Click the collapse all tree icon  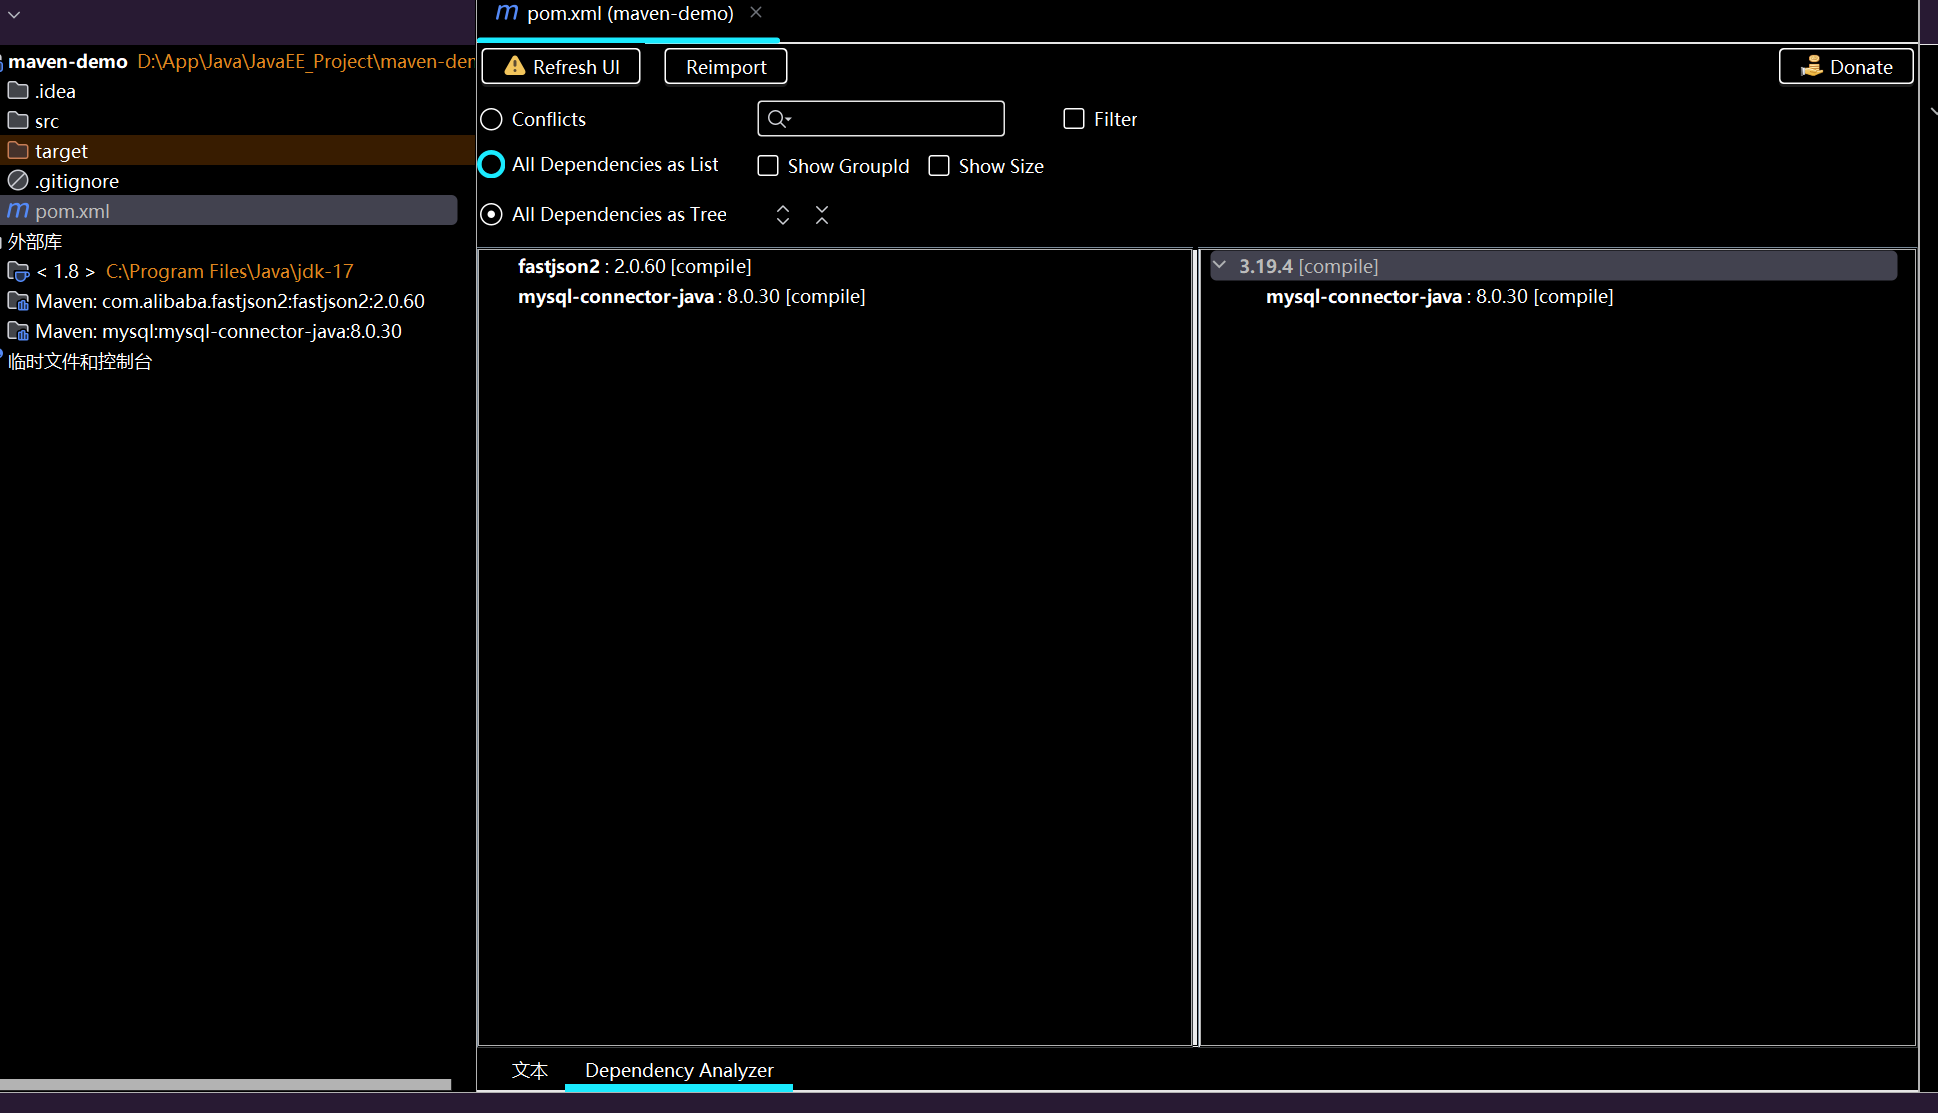click(822, 215)
